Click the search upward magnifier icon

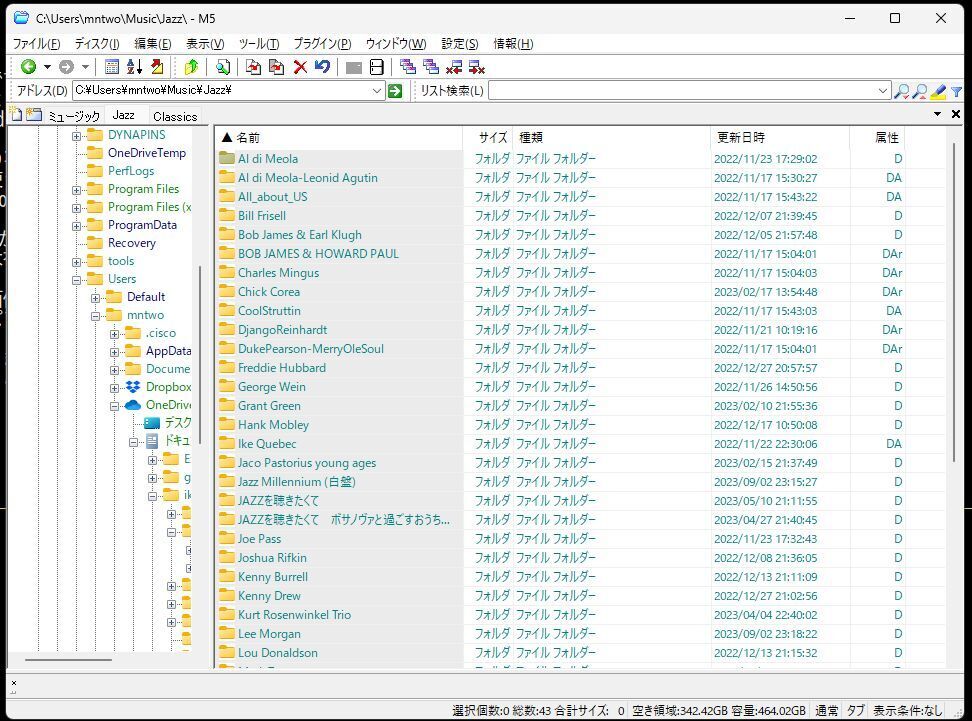pos(921,92)
